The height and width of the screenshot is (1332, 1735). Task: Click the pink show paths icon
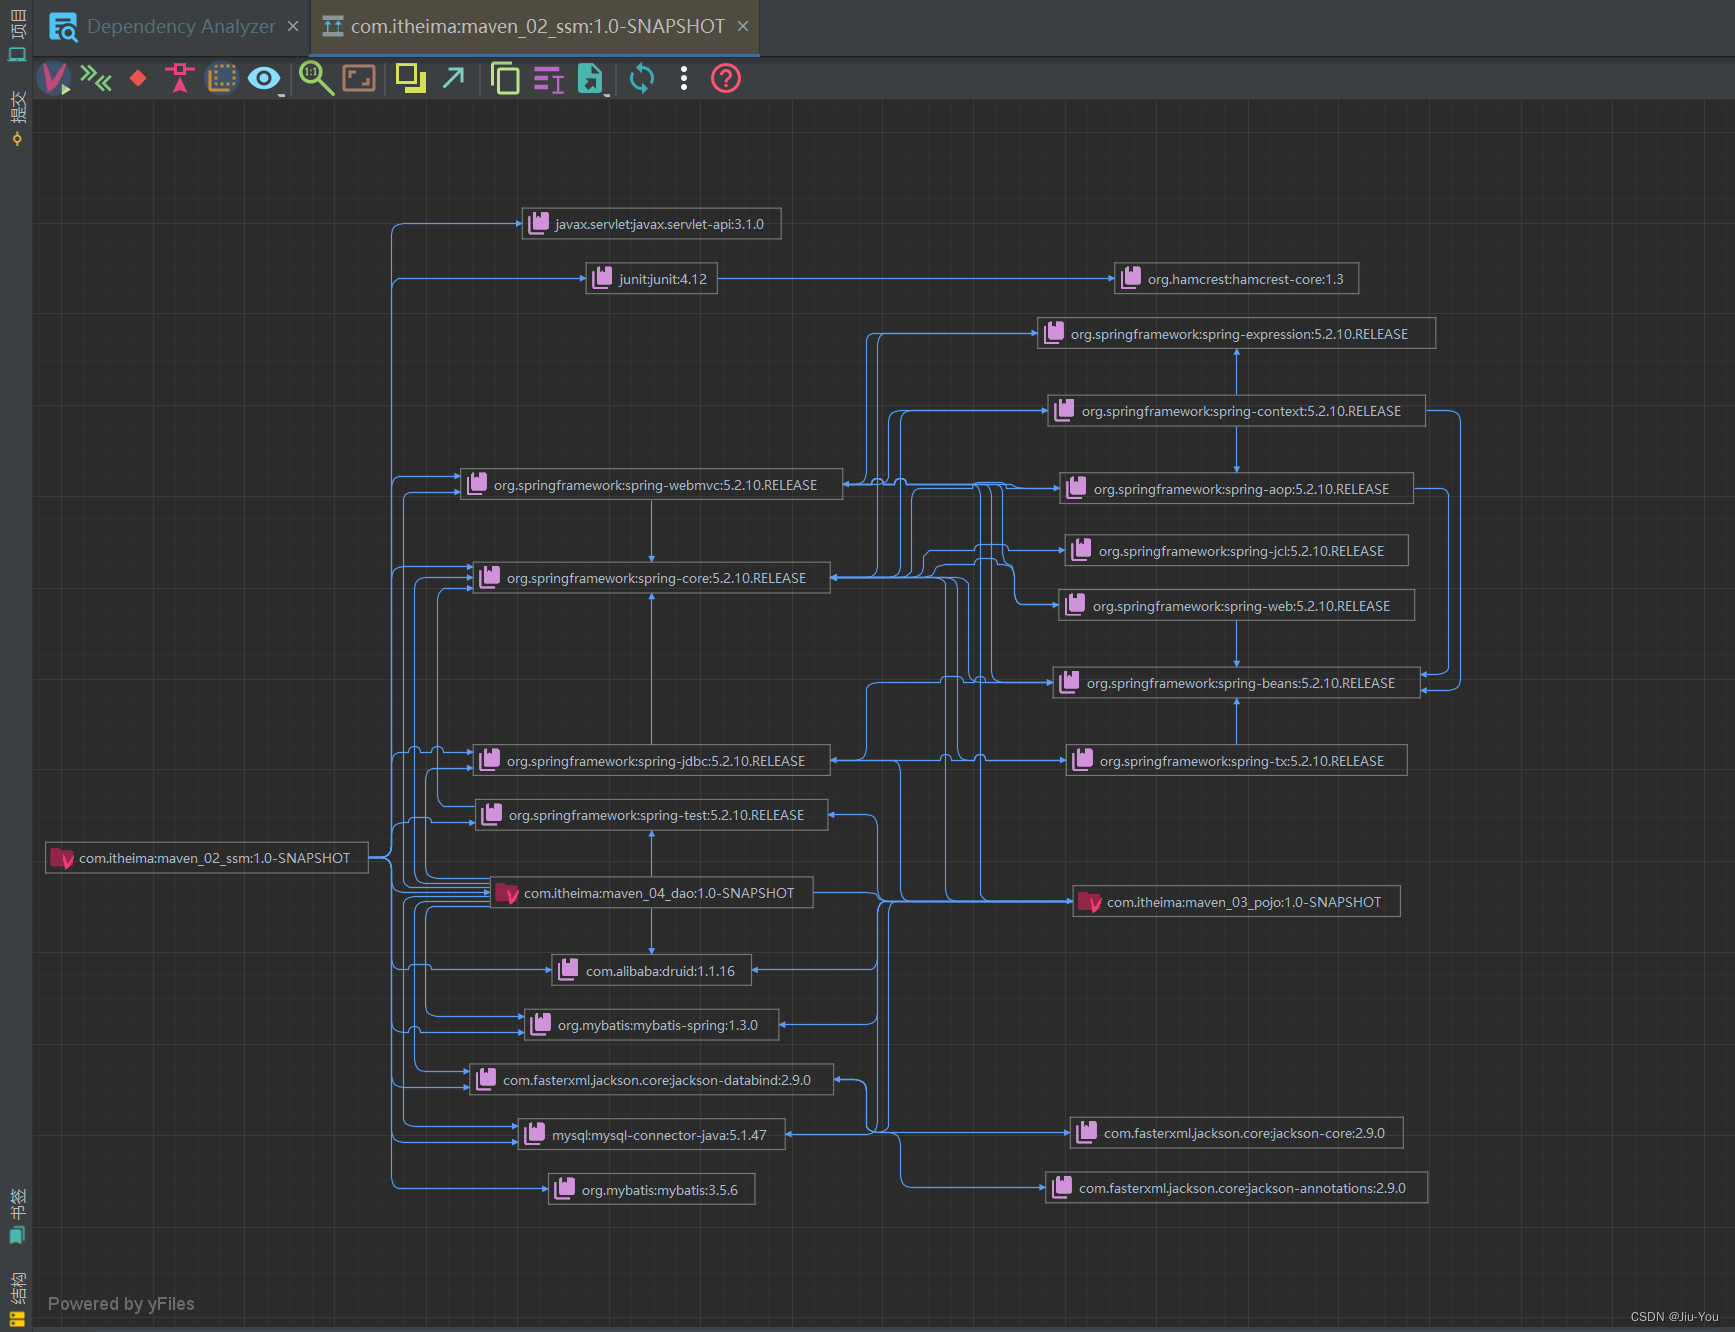[x=180, y=78]
